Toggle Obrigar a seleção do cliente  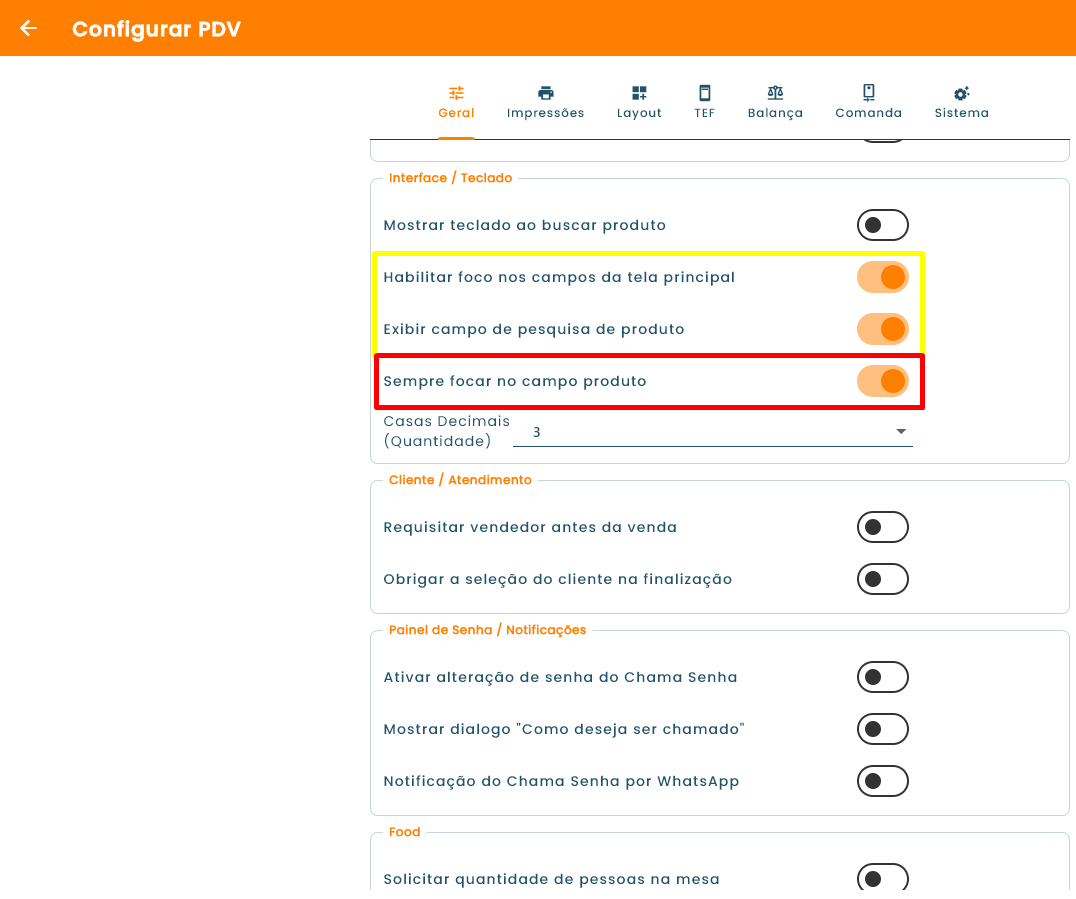(x=882, y=579)
